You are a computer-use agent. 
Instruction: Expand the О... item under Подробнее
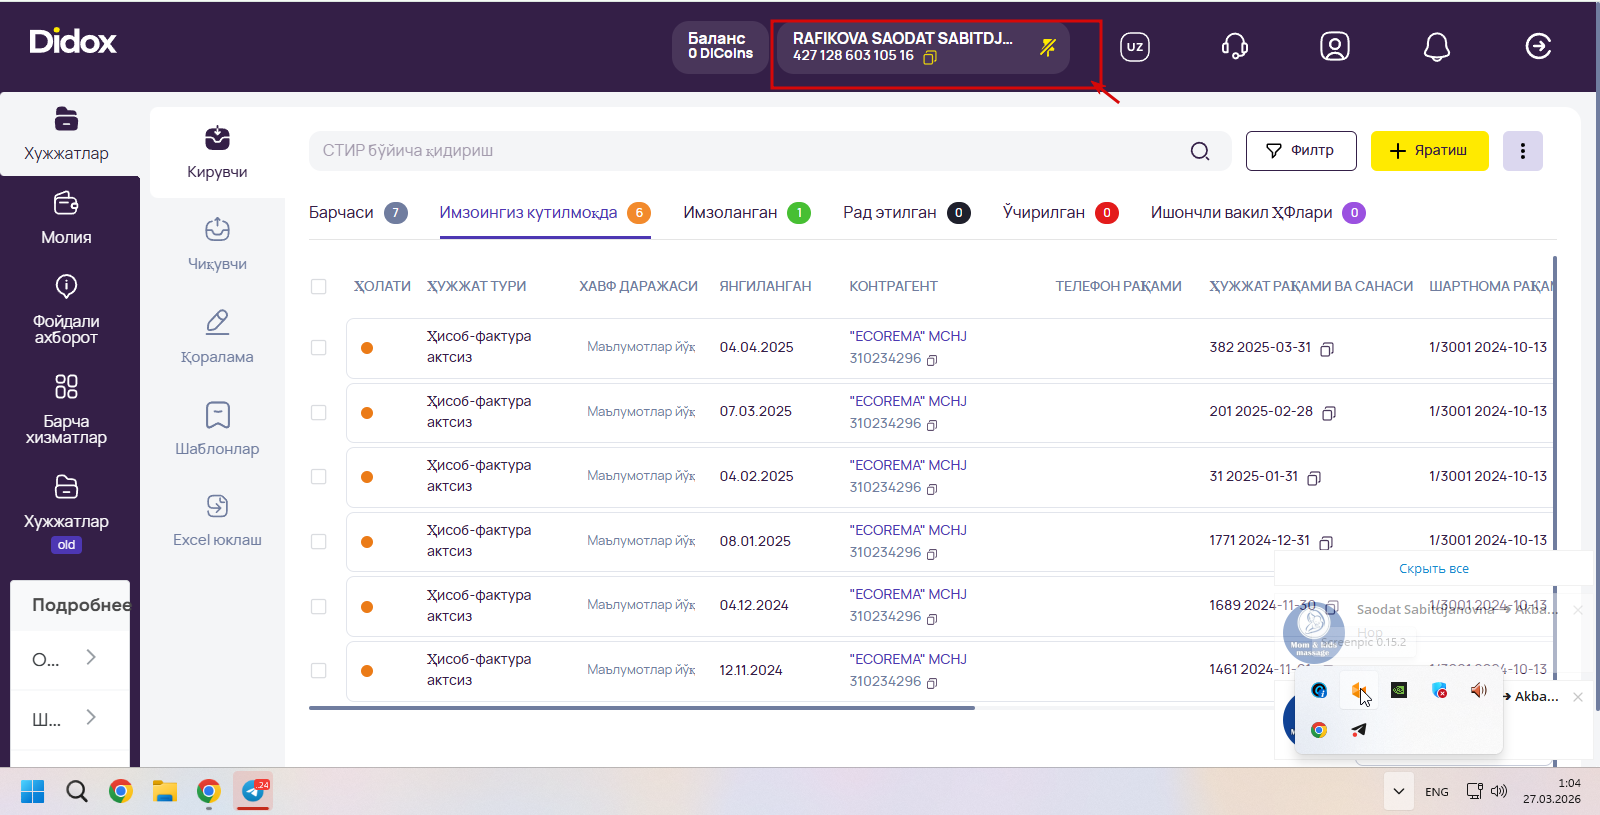70,658
